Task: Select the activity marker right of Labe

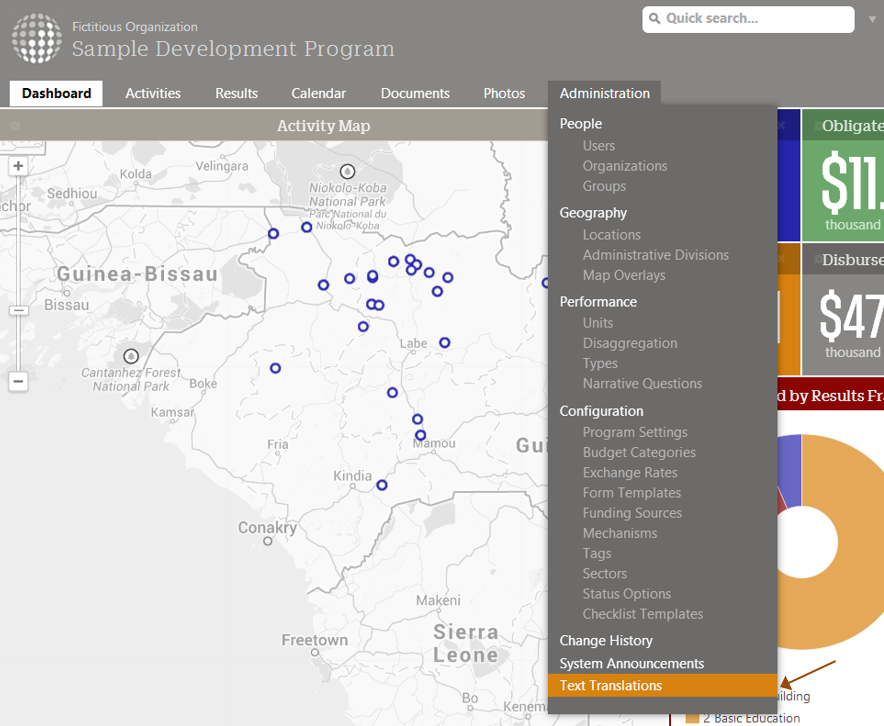Action: tap(444, 343)
